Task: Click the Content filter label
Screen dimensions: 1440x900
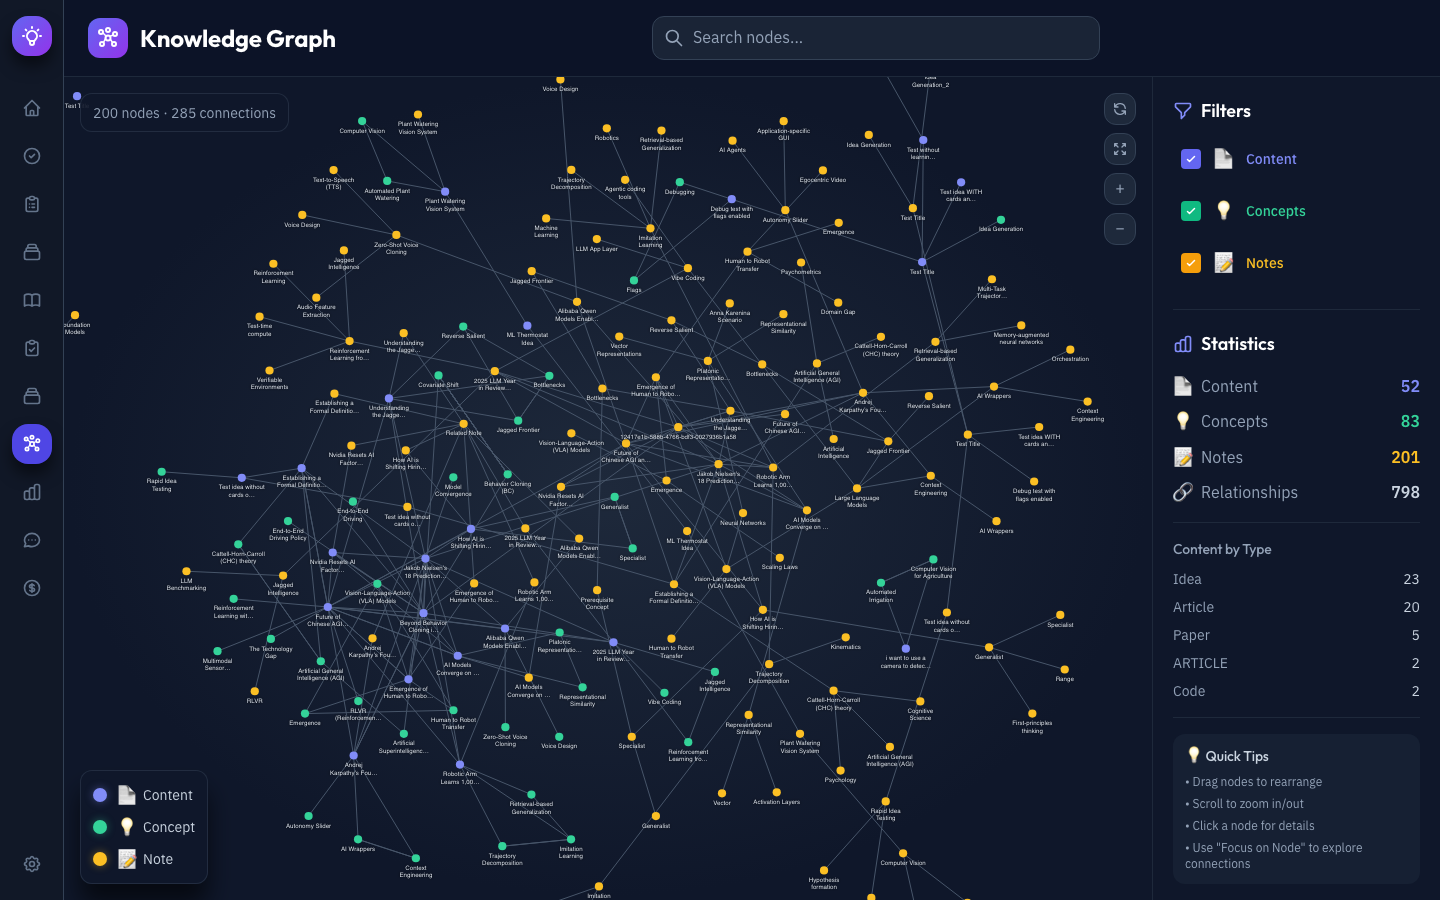Action: click(x=1271, y=159)
